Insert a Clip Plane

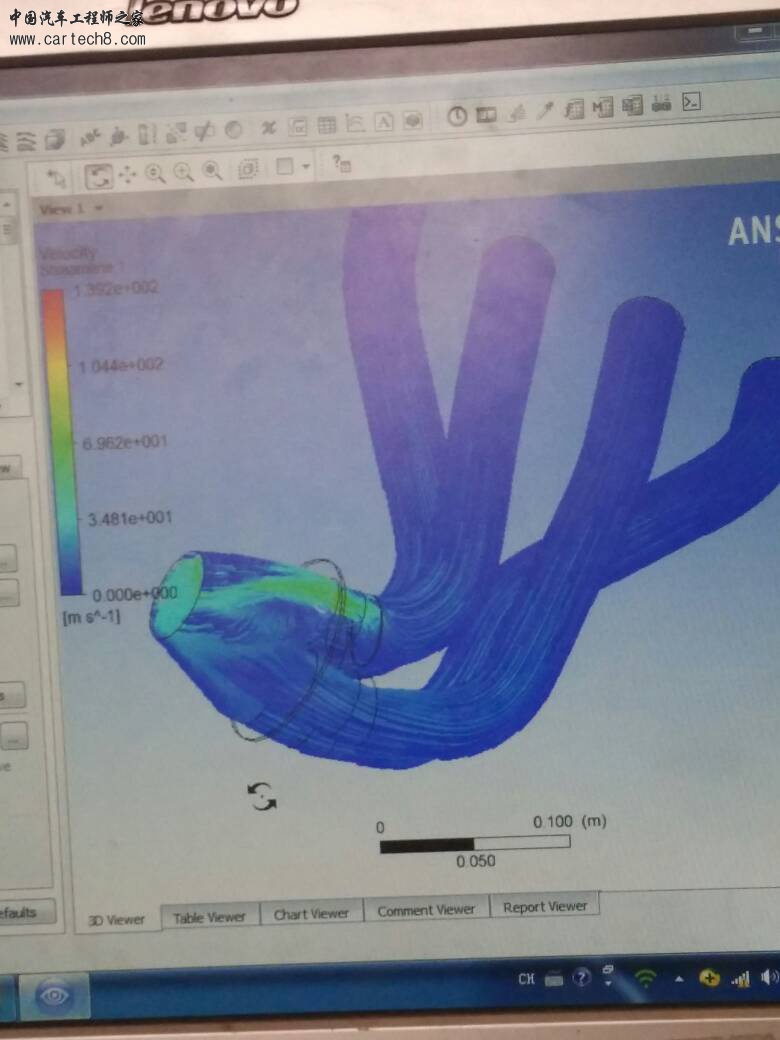click(204, 131)
